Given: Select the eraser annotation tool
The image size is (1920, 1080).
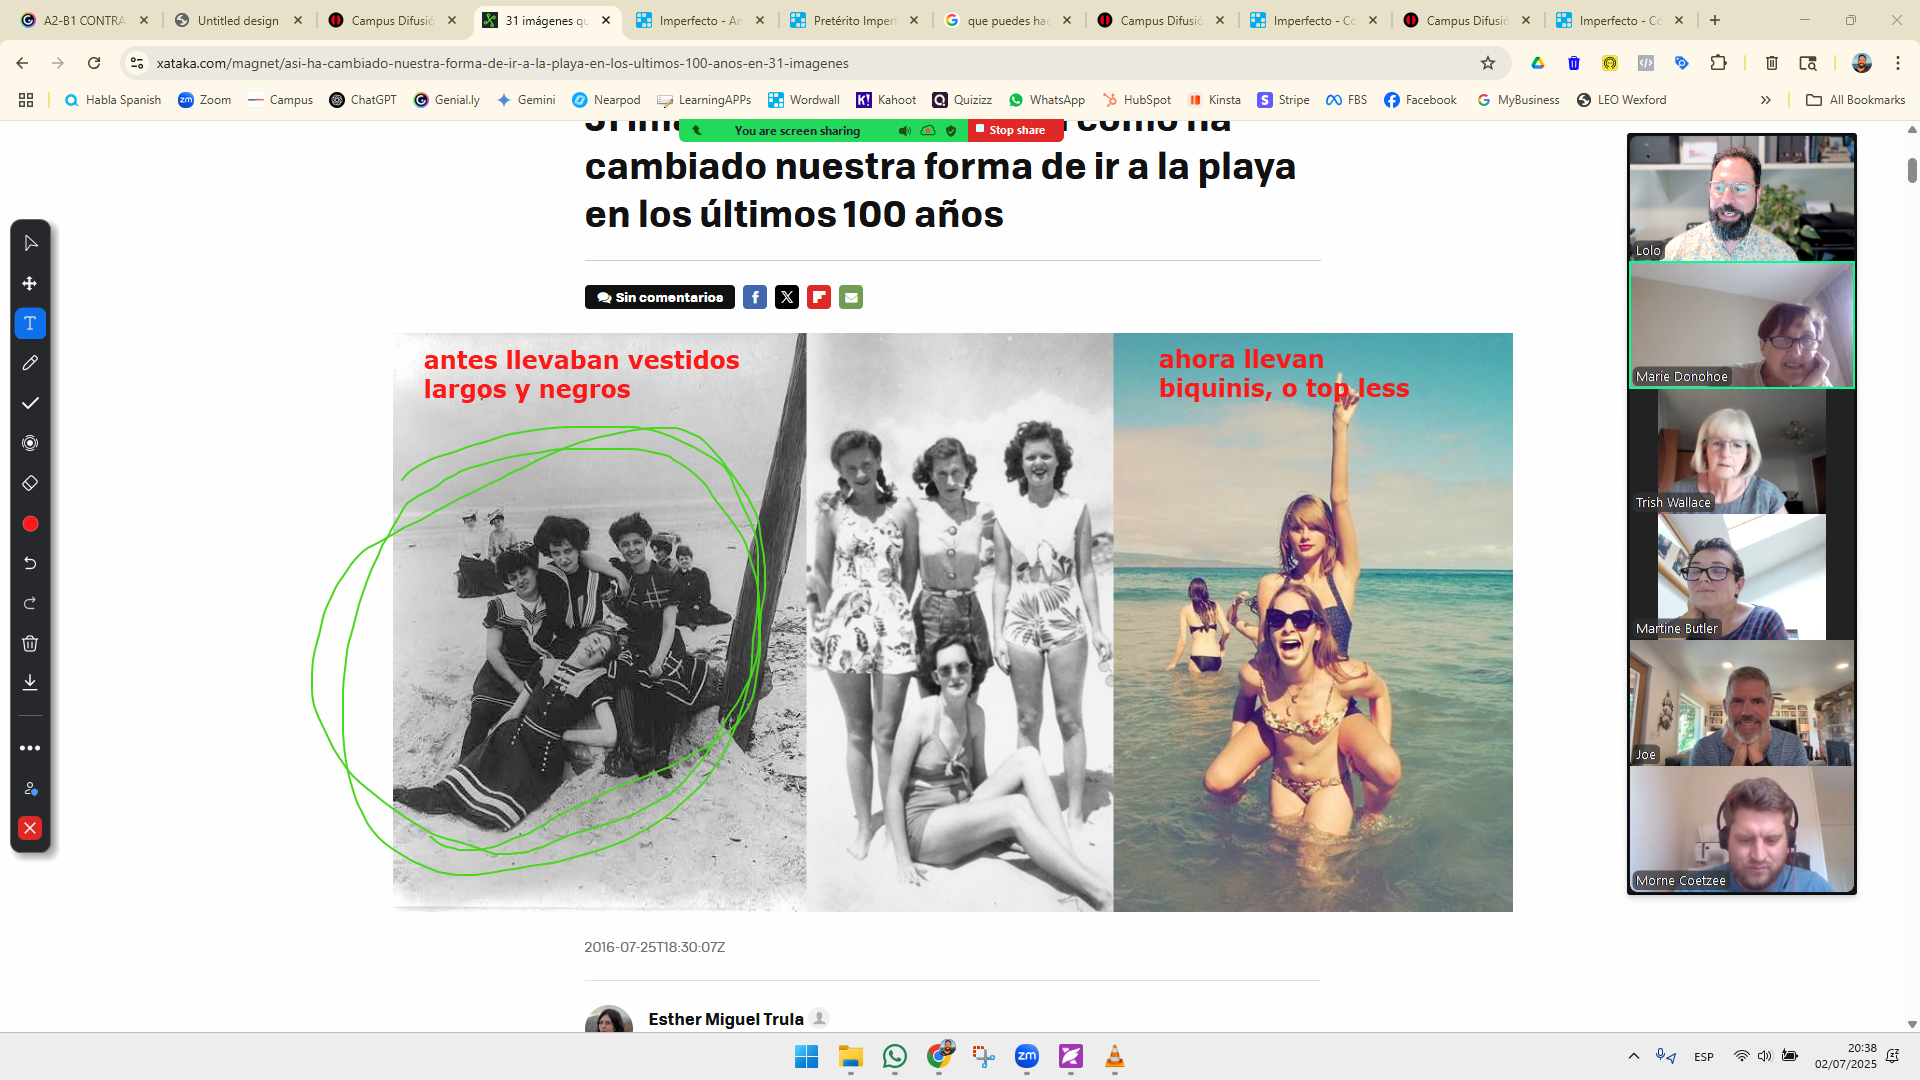Looking at the screenshot, I should coord(30,483).
